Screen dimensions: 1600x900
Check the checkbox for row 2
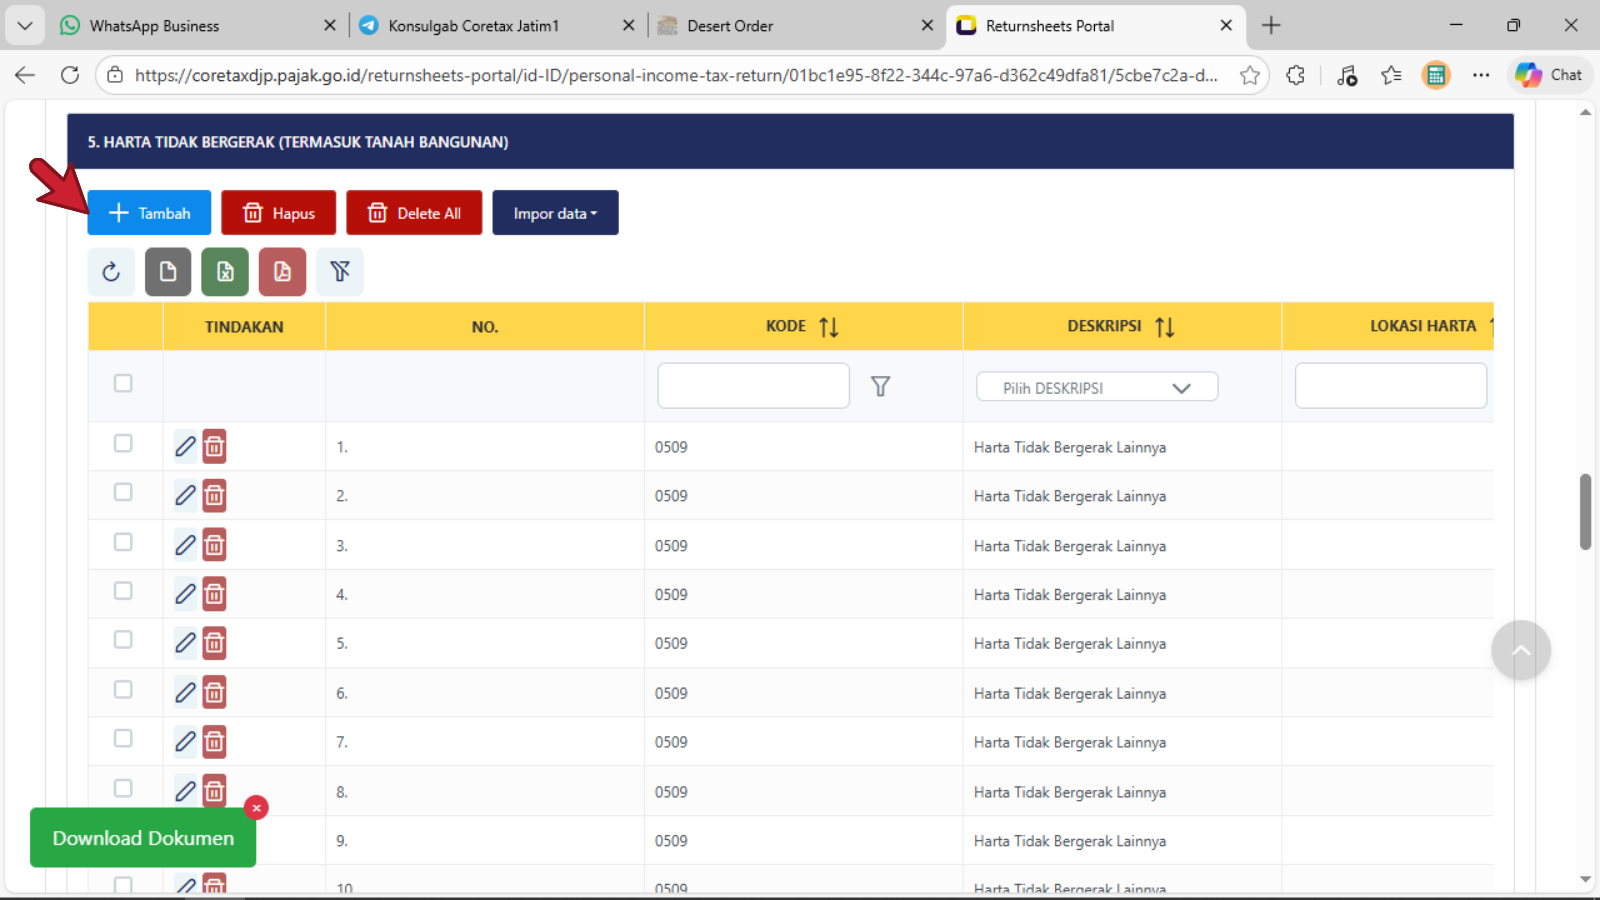click(123, 492)
